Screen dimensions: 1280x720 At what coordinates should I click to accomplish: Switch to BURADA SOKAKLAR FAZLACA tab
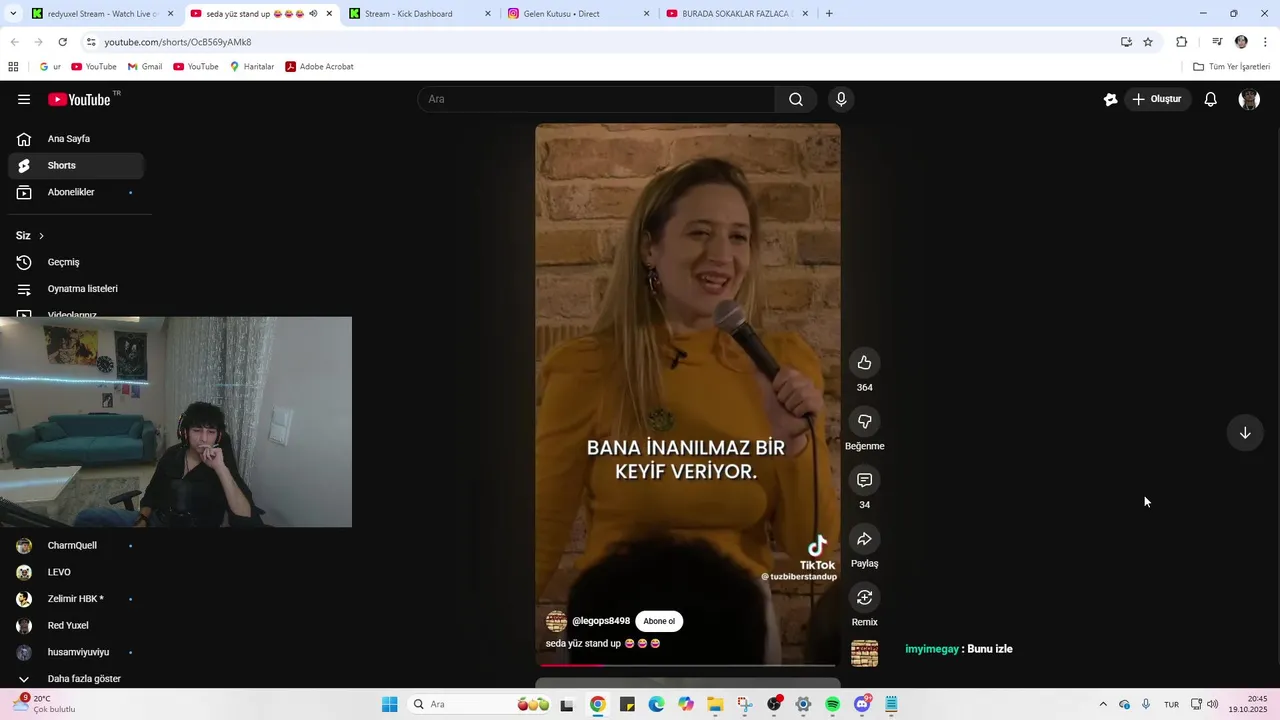pyautogui.click(x=737, y=14)
